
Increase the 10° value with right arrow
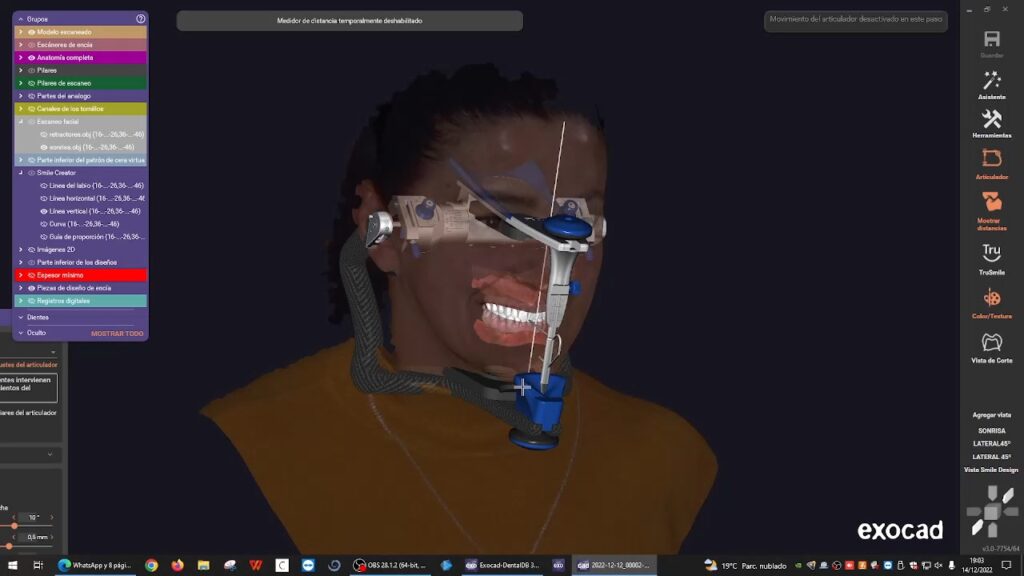[x=52, y=517]
